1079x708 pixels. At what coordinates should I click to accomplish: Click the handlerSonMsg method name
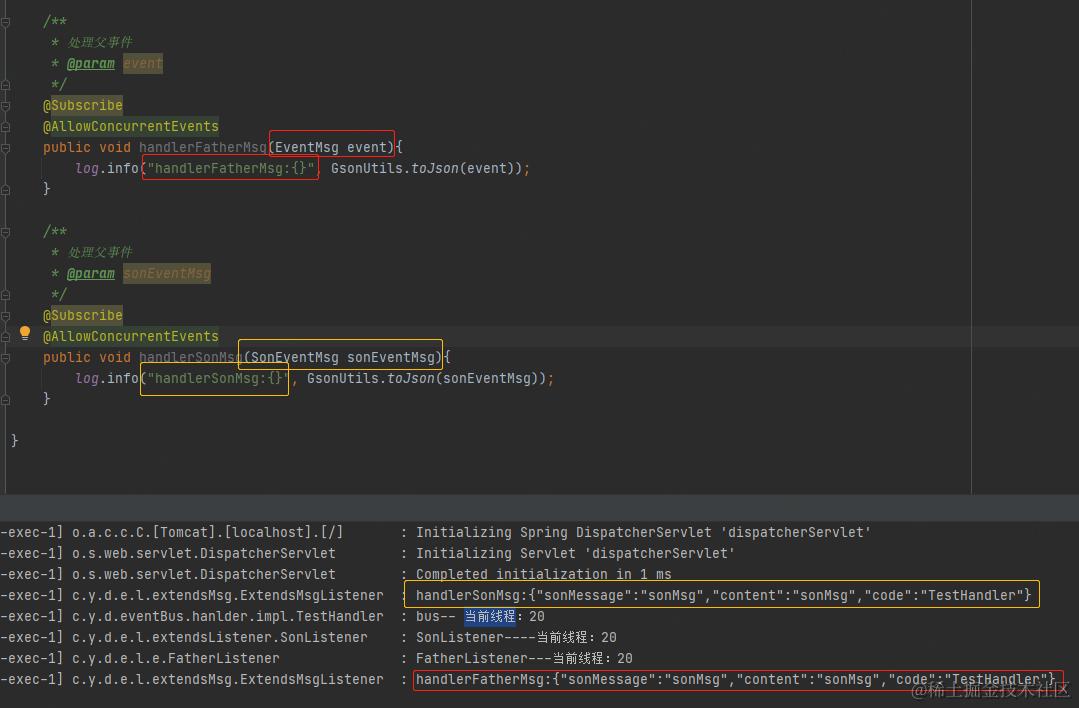click(191, 357)
